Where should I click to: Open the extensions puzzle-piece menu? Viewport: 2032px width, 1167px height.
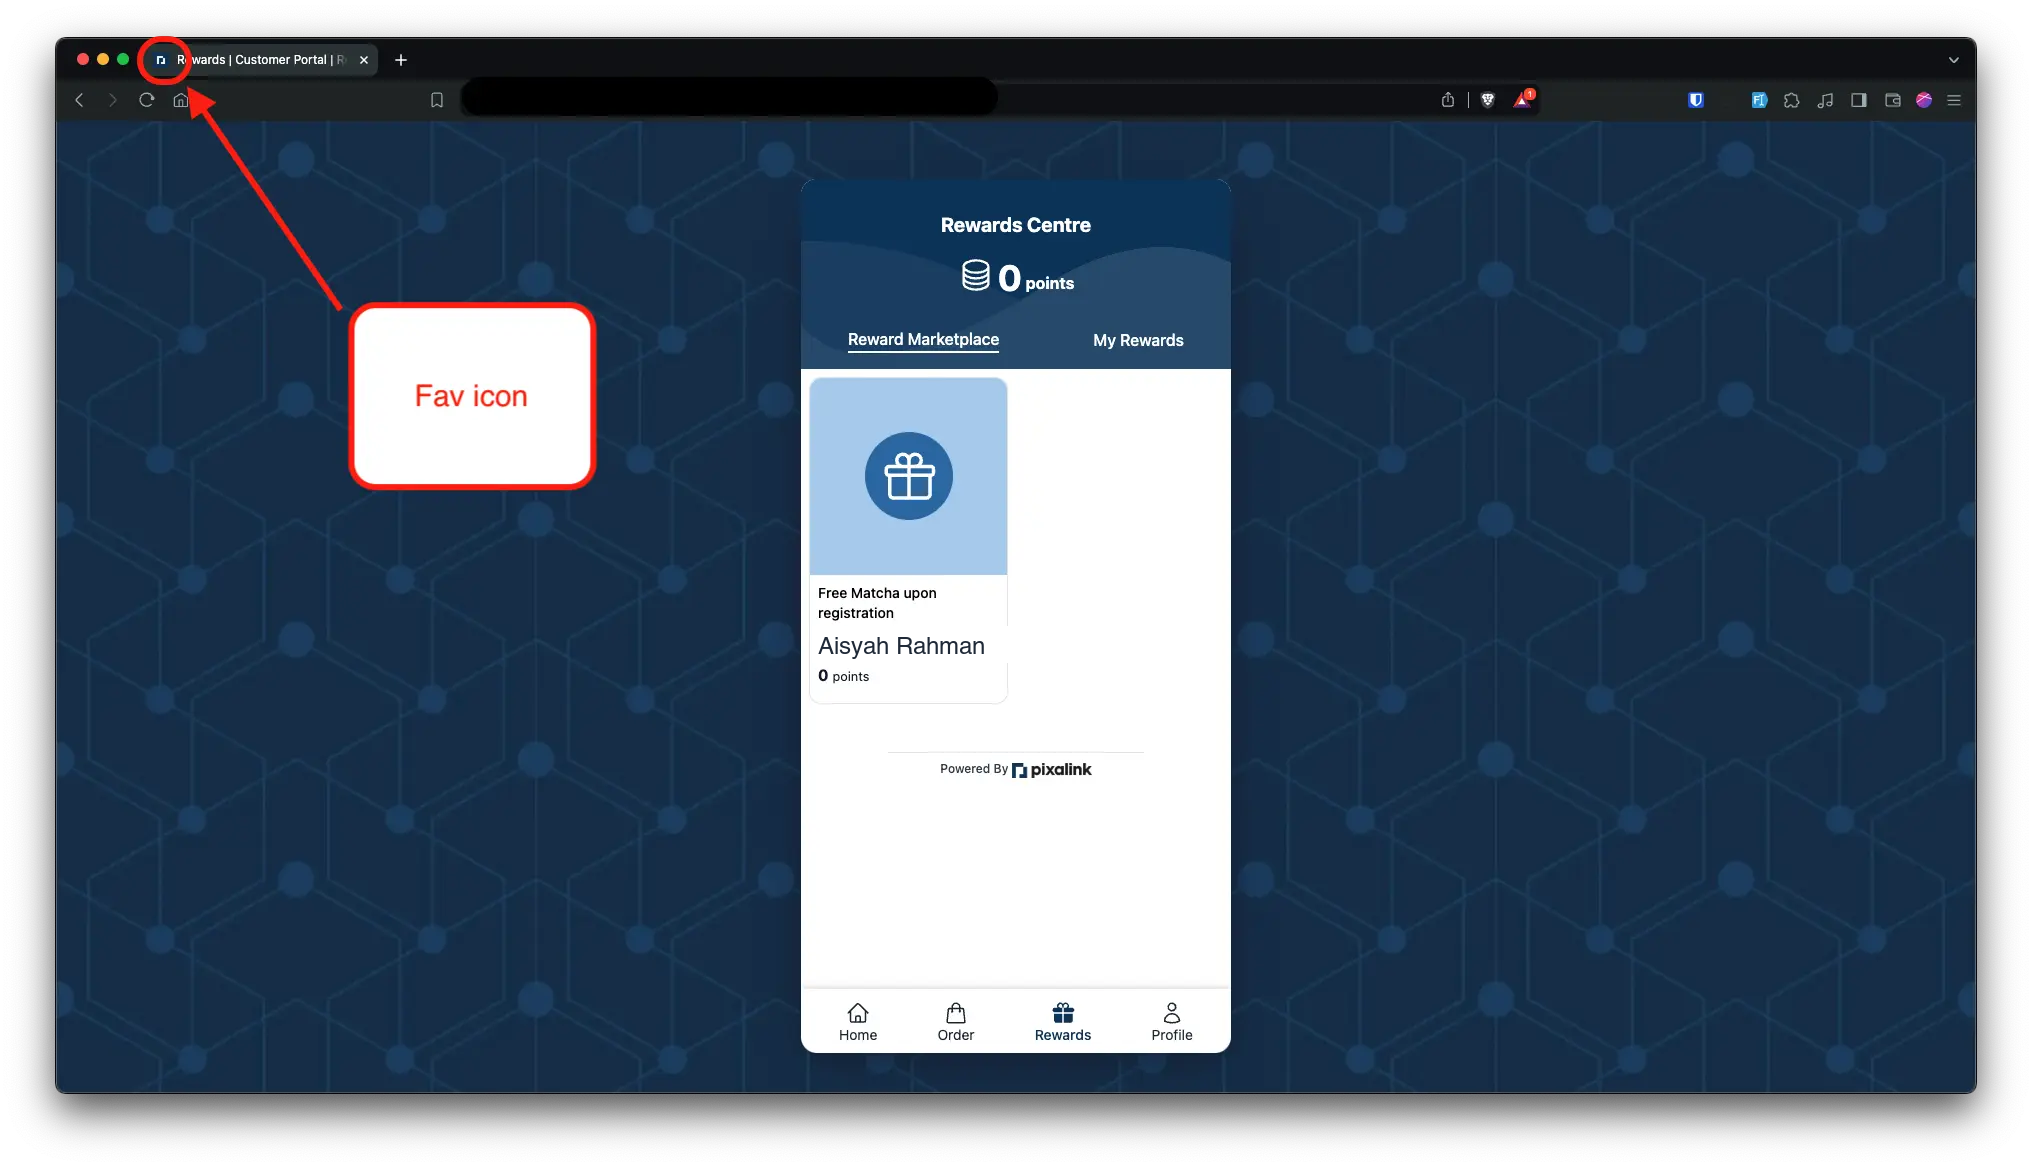(x=1792, y=100)
